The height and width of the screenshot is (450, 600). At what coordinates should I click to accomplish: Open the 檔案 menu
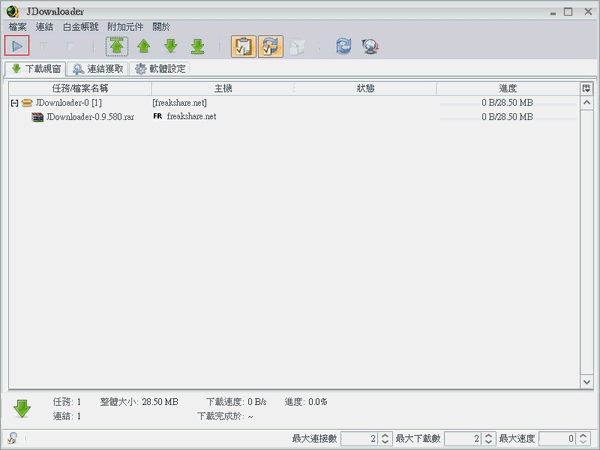(x=17, y=25)
